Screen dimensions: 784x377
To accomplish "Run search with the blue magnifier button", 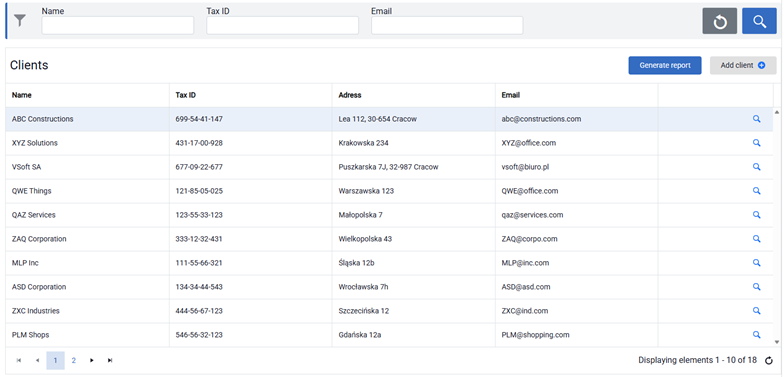I will (759, 21).
